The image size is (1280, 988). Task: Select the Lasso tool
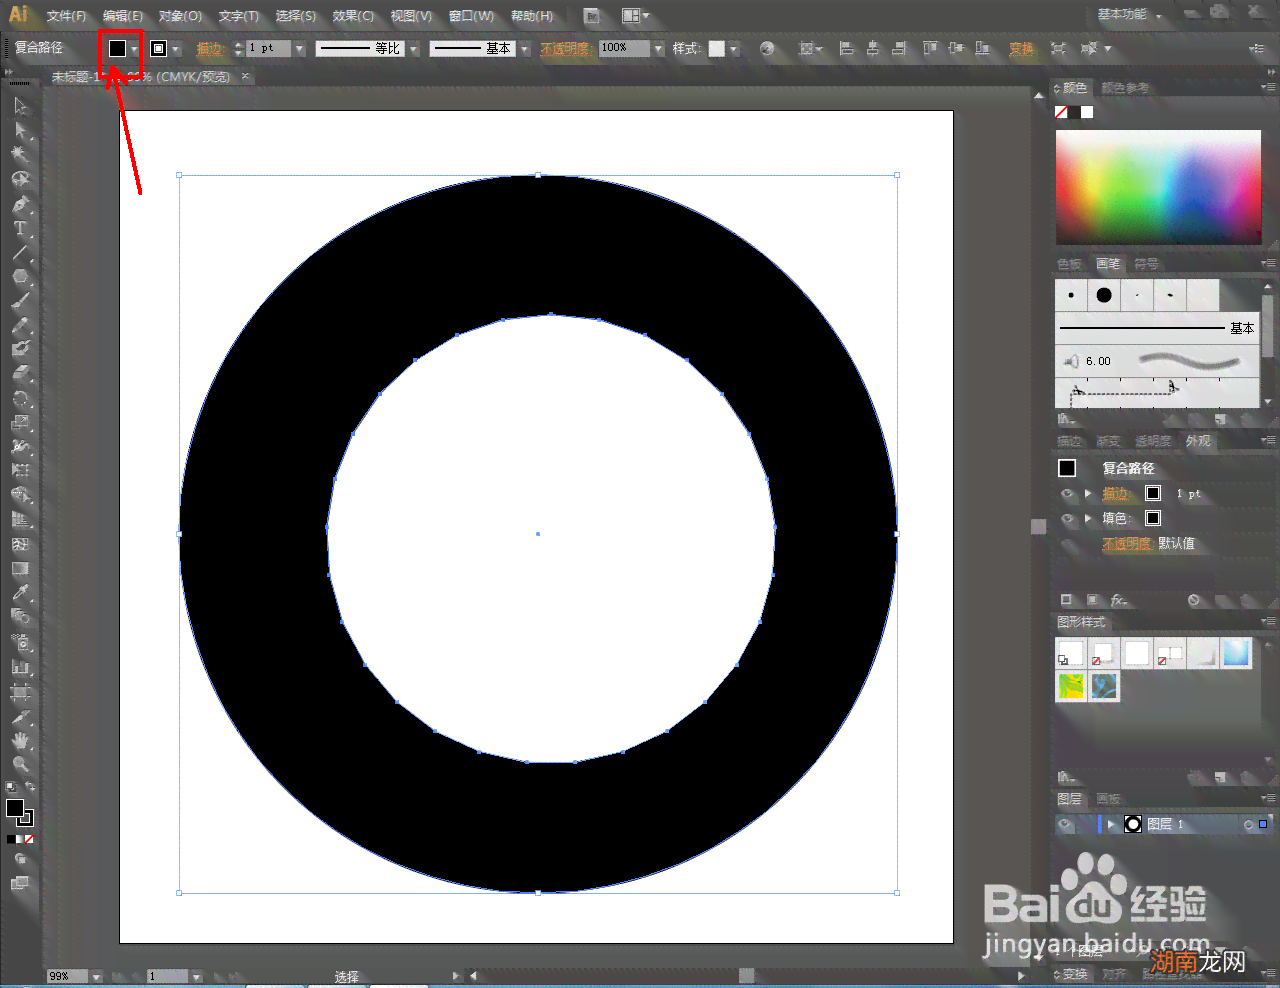20,179
